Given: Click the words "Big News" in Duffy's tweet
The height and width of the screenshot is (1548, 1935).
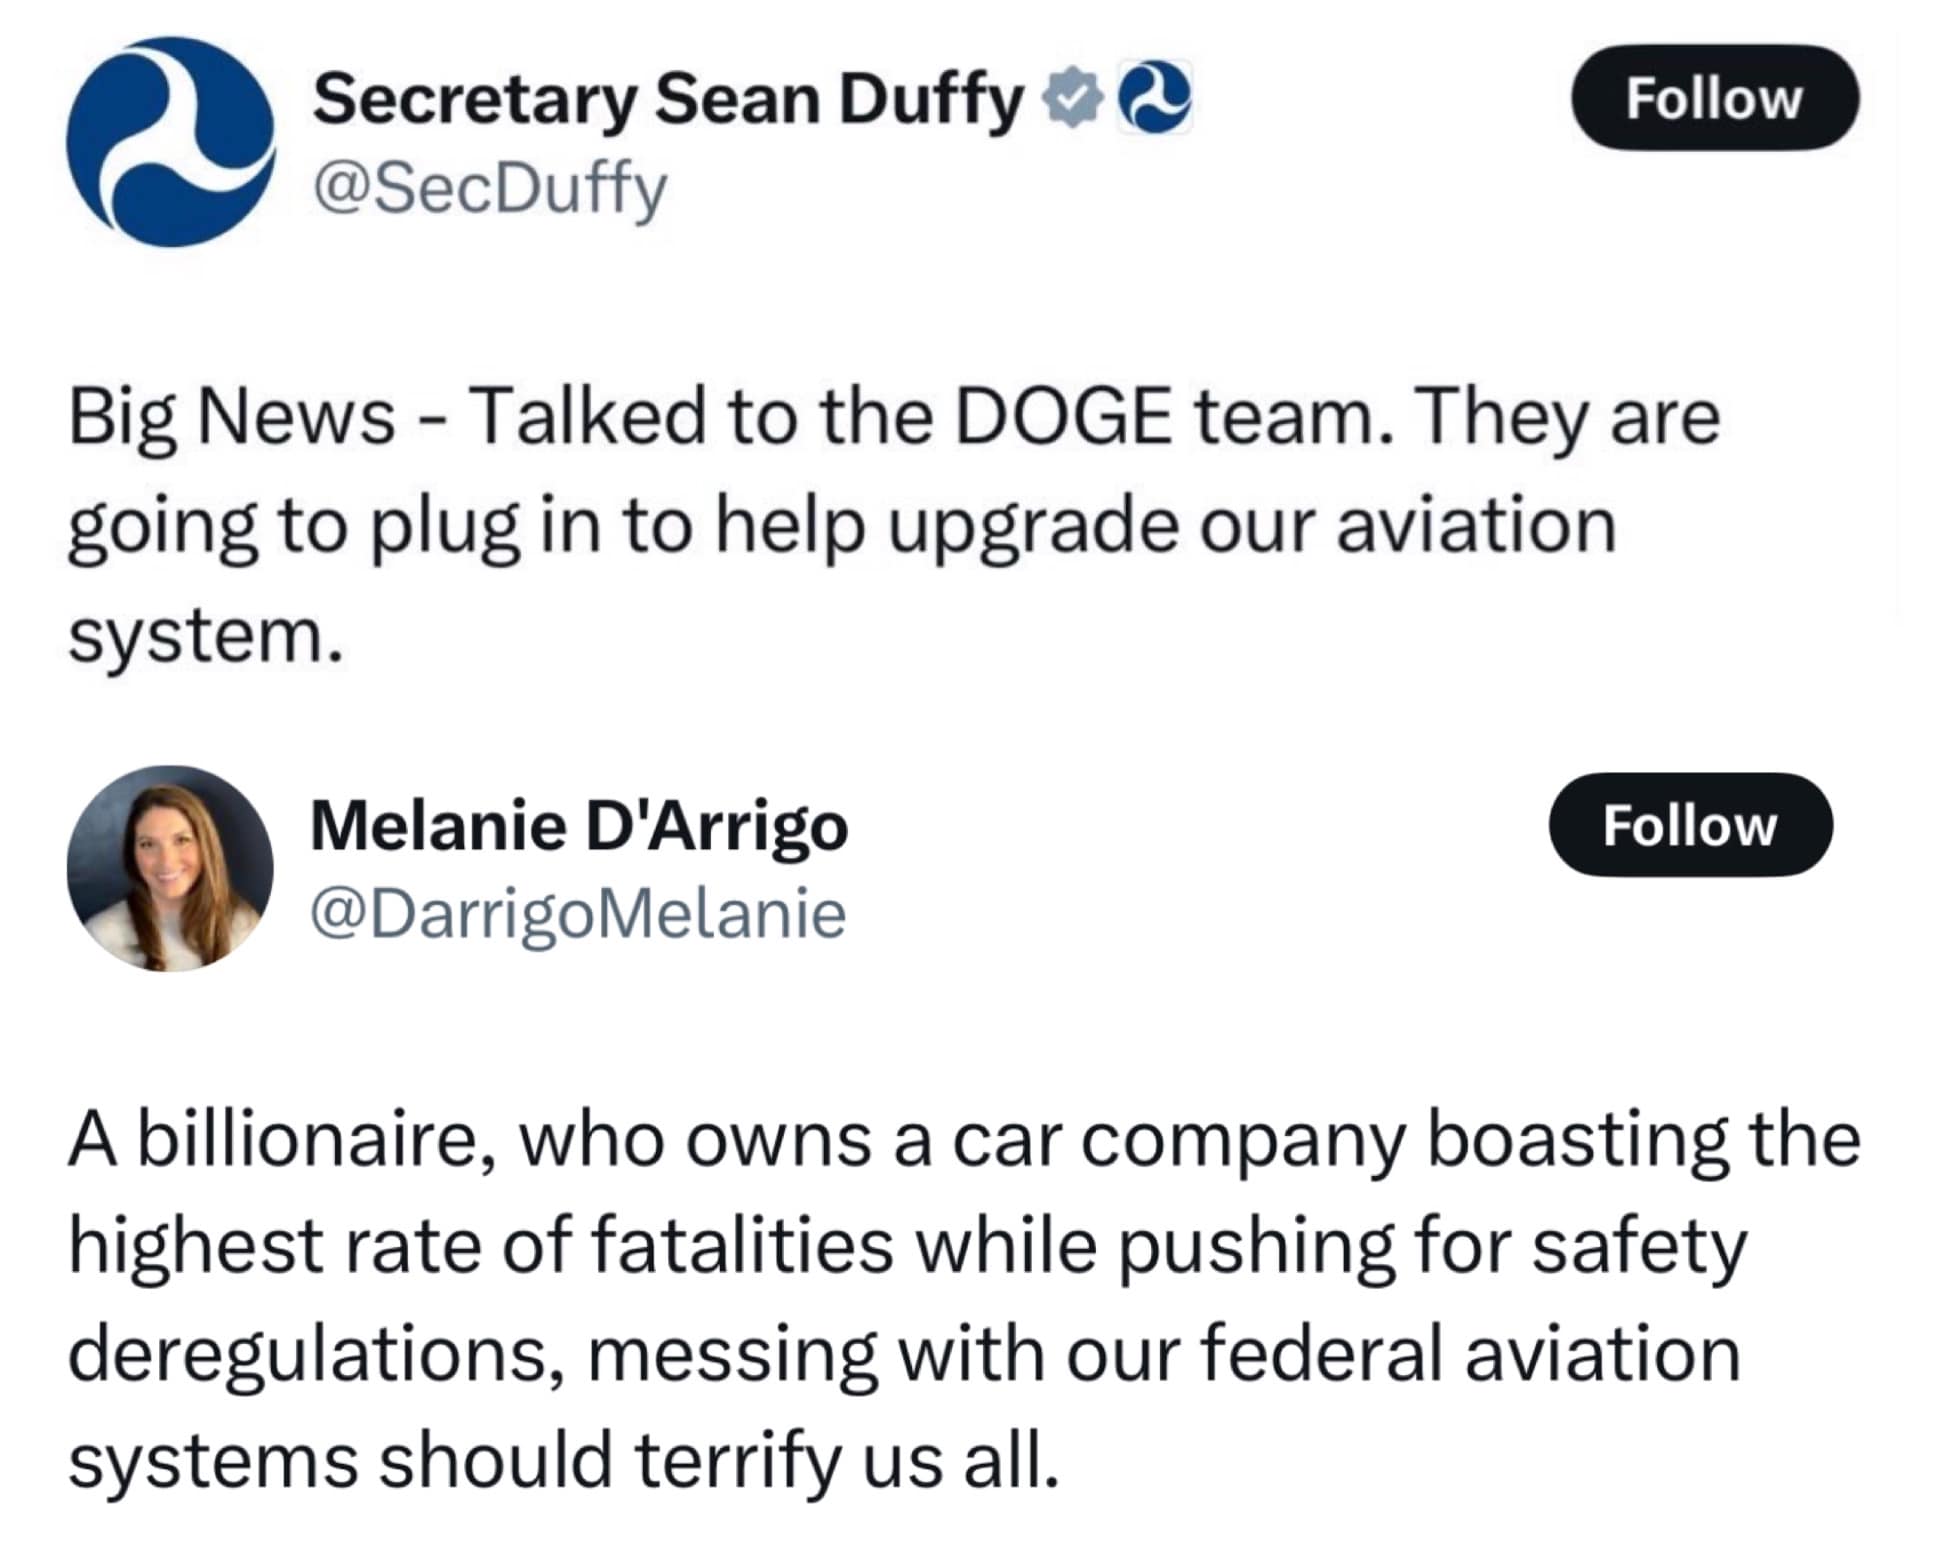Looking at the screenshot, I should point(232,417).
